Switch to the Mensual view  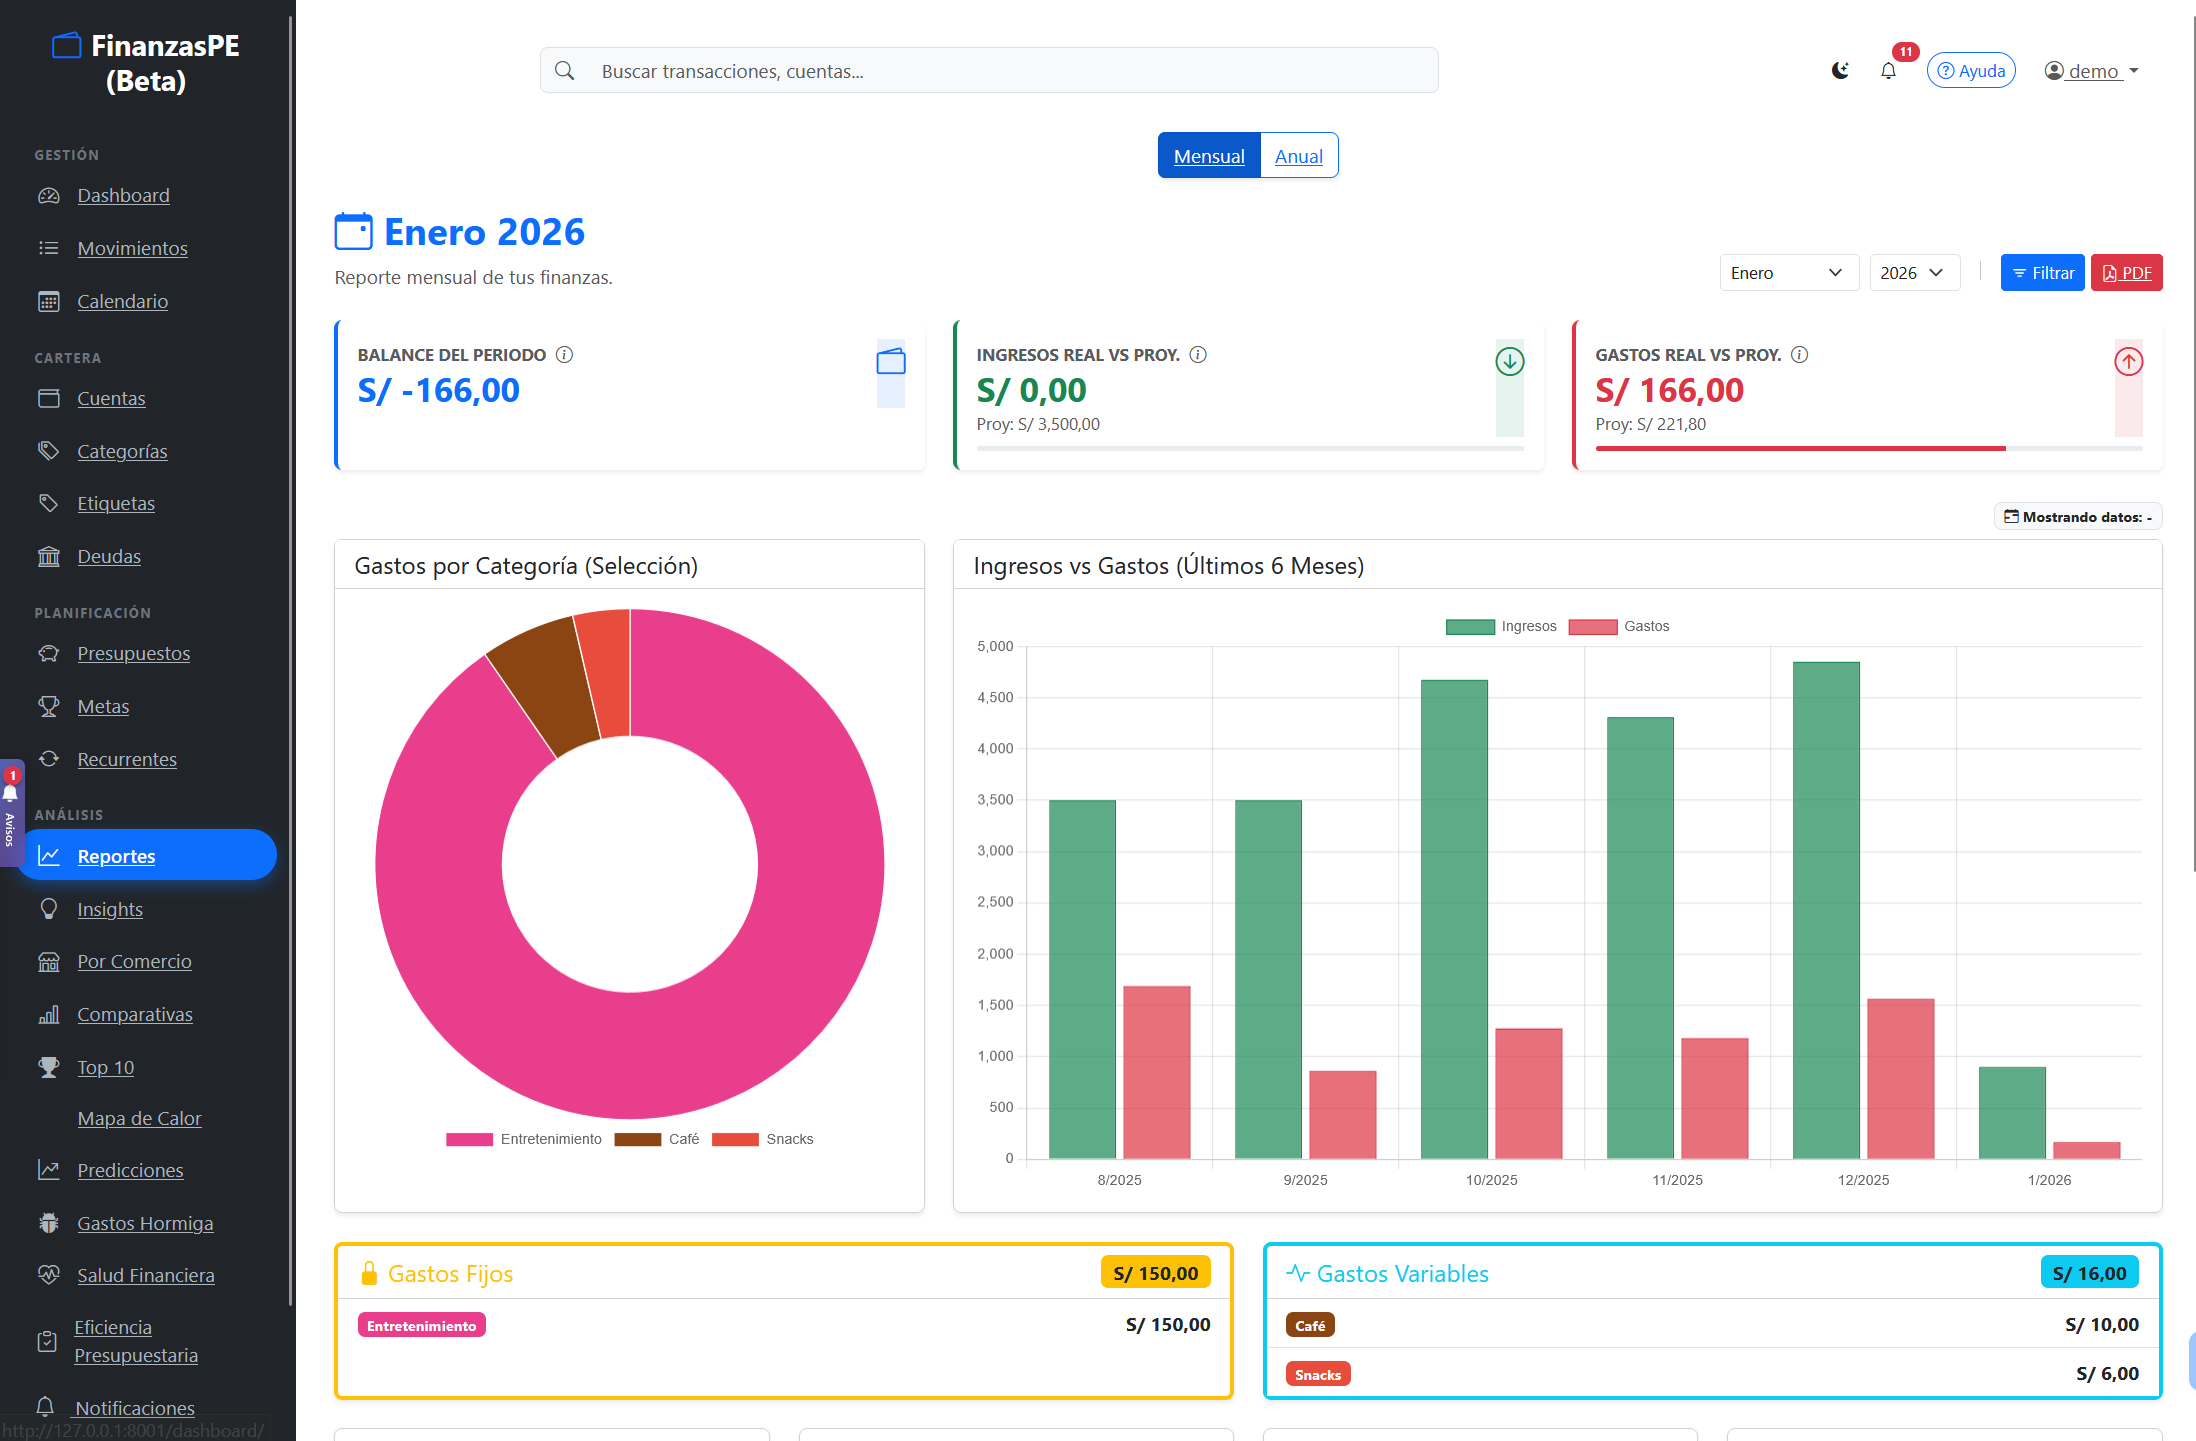click(1209, 156)
